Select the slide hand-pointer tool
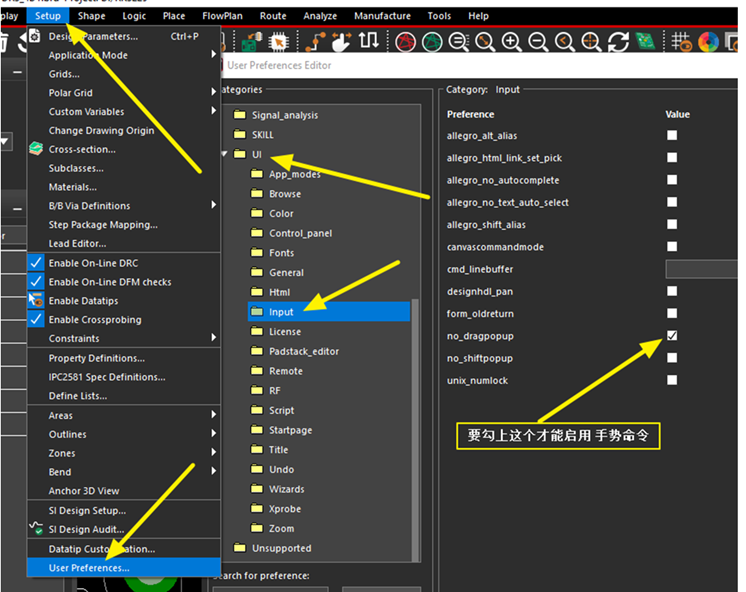The width and height of the screenshot is (746, 592). pos(341,42)
